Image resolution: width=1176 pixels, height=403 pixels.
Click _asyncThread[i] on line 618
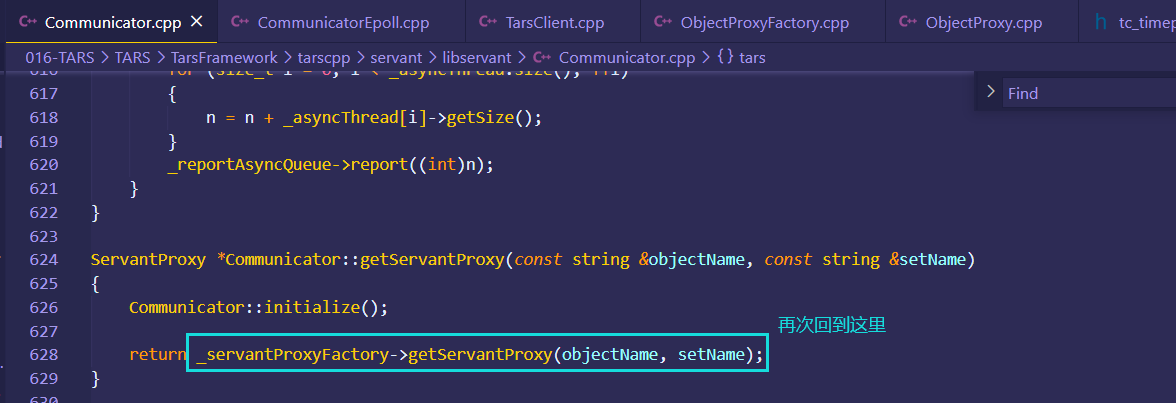[x=354, y=118]
